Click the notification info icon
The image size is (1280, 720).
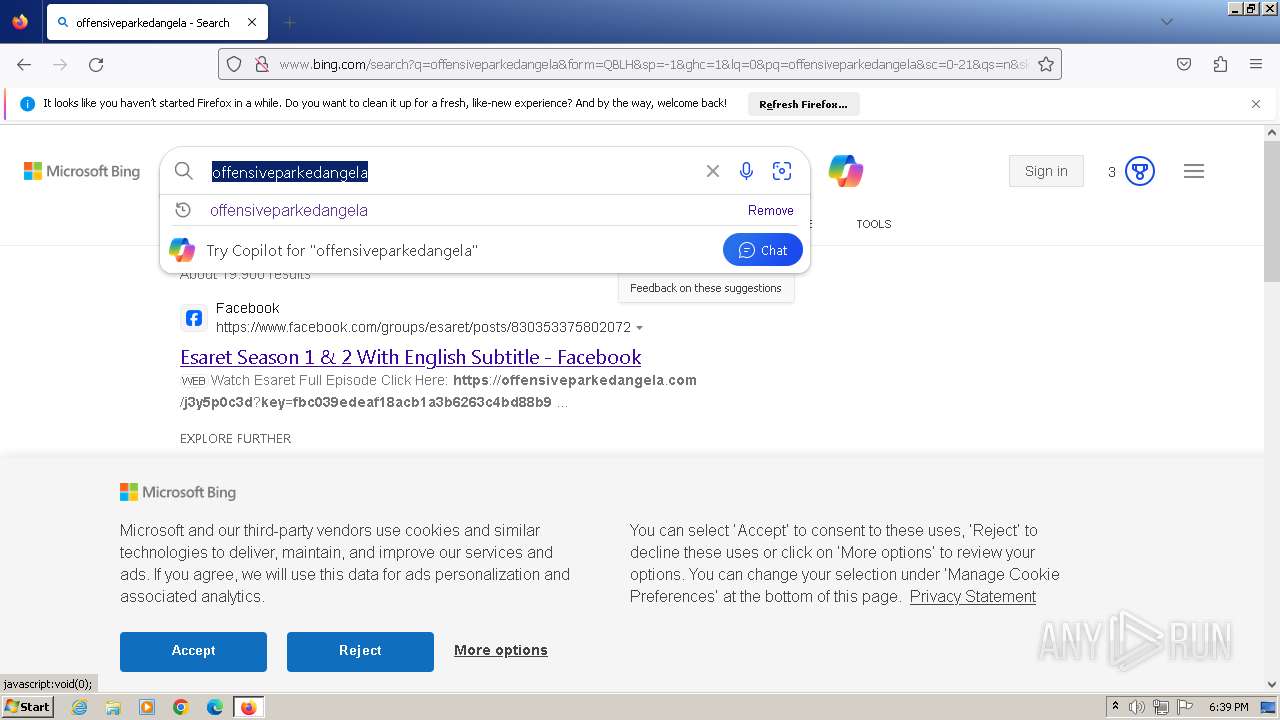(x=27, y=104)
